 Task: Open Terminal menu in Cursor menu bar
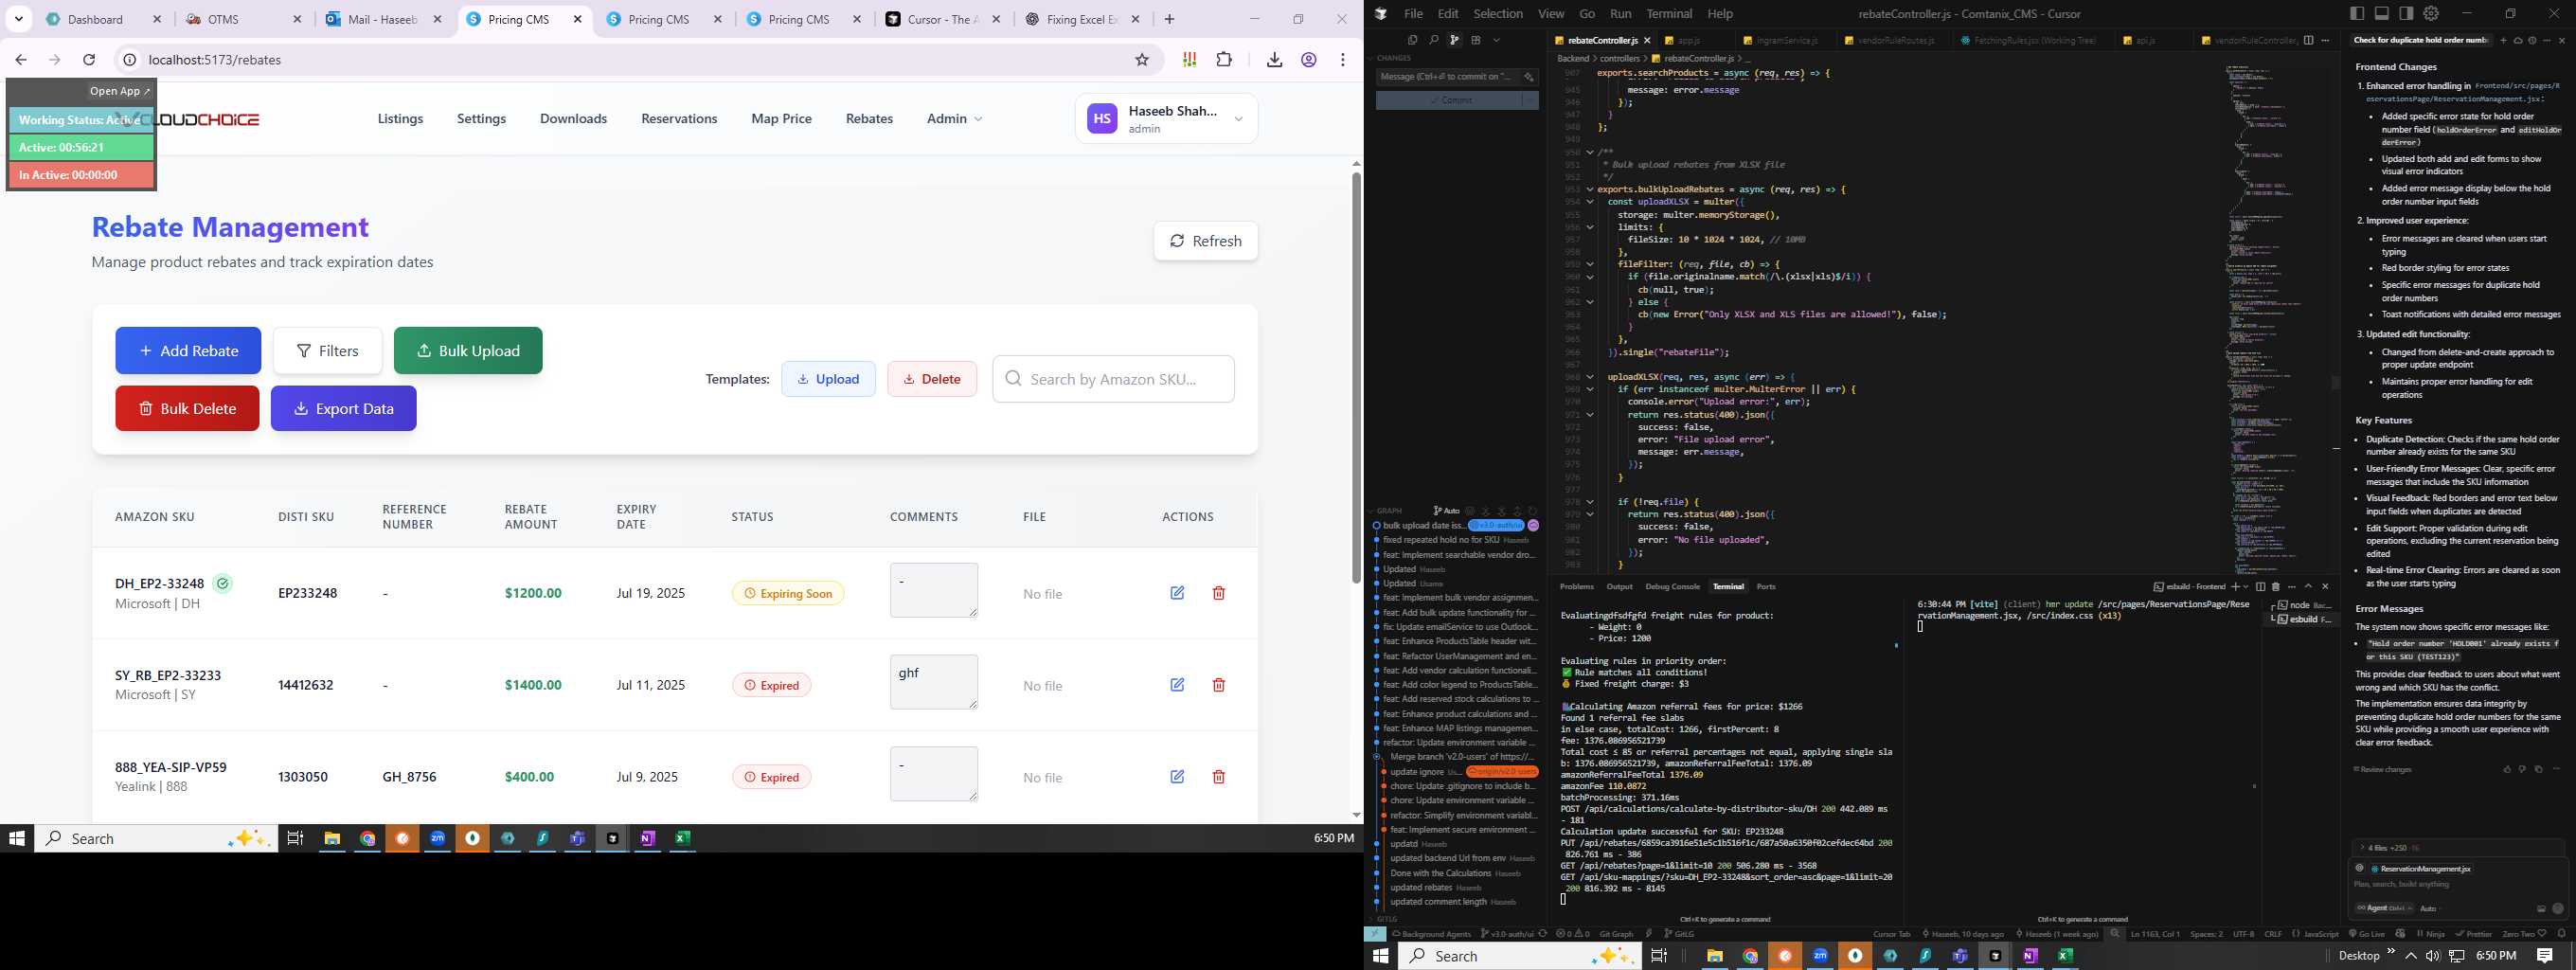tap(1669, 13)
